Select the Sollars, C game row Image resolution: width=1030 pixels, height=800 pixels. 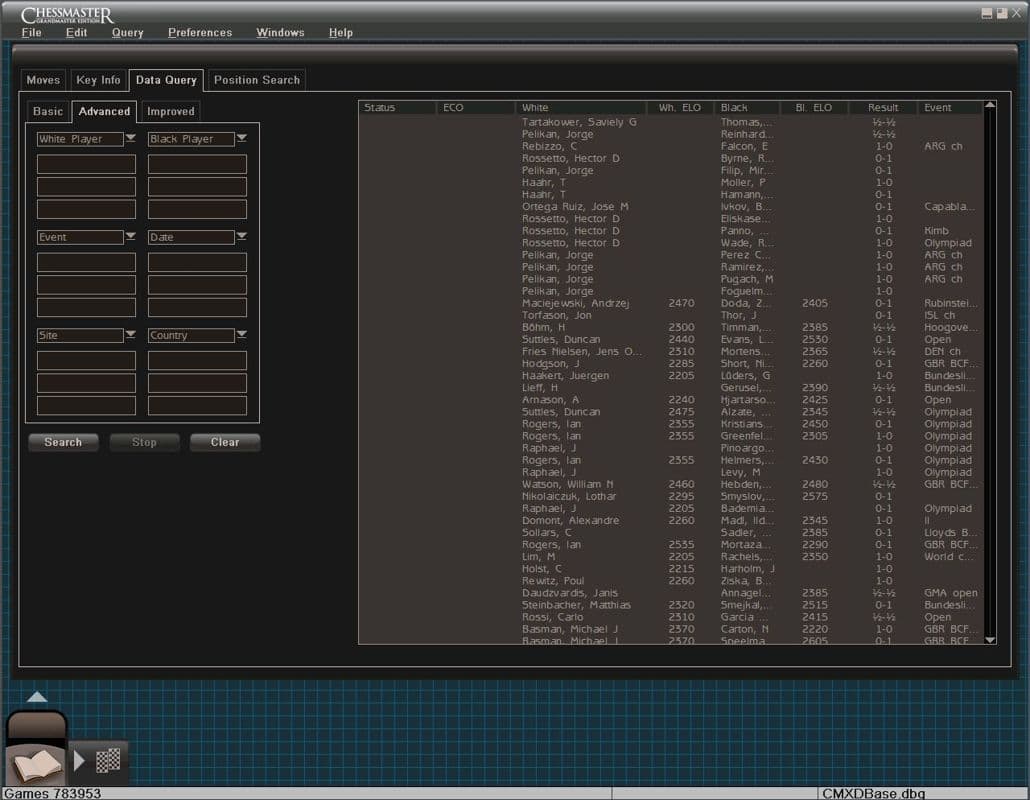point(670,532)
